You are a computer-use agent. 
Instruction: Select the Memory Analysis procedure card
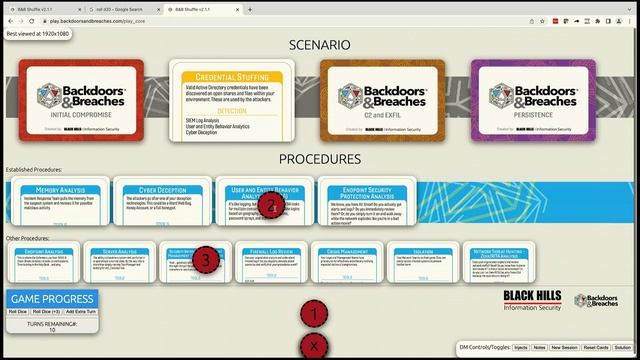click(60, 201)
